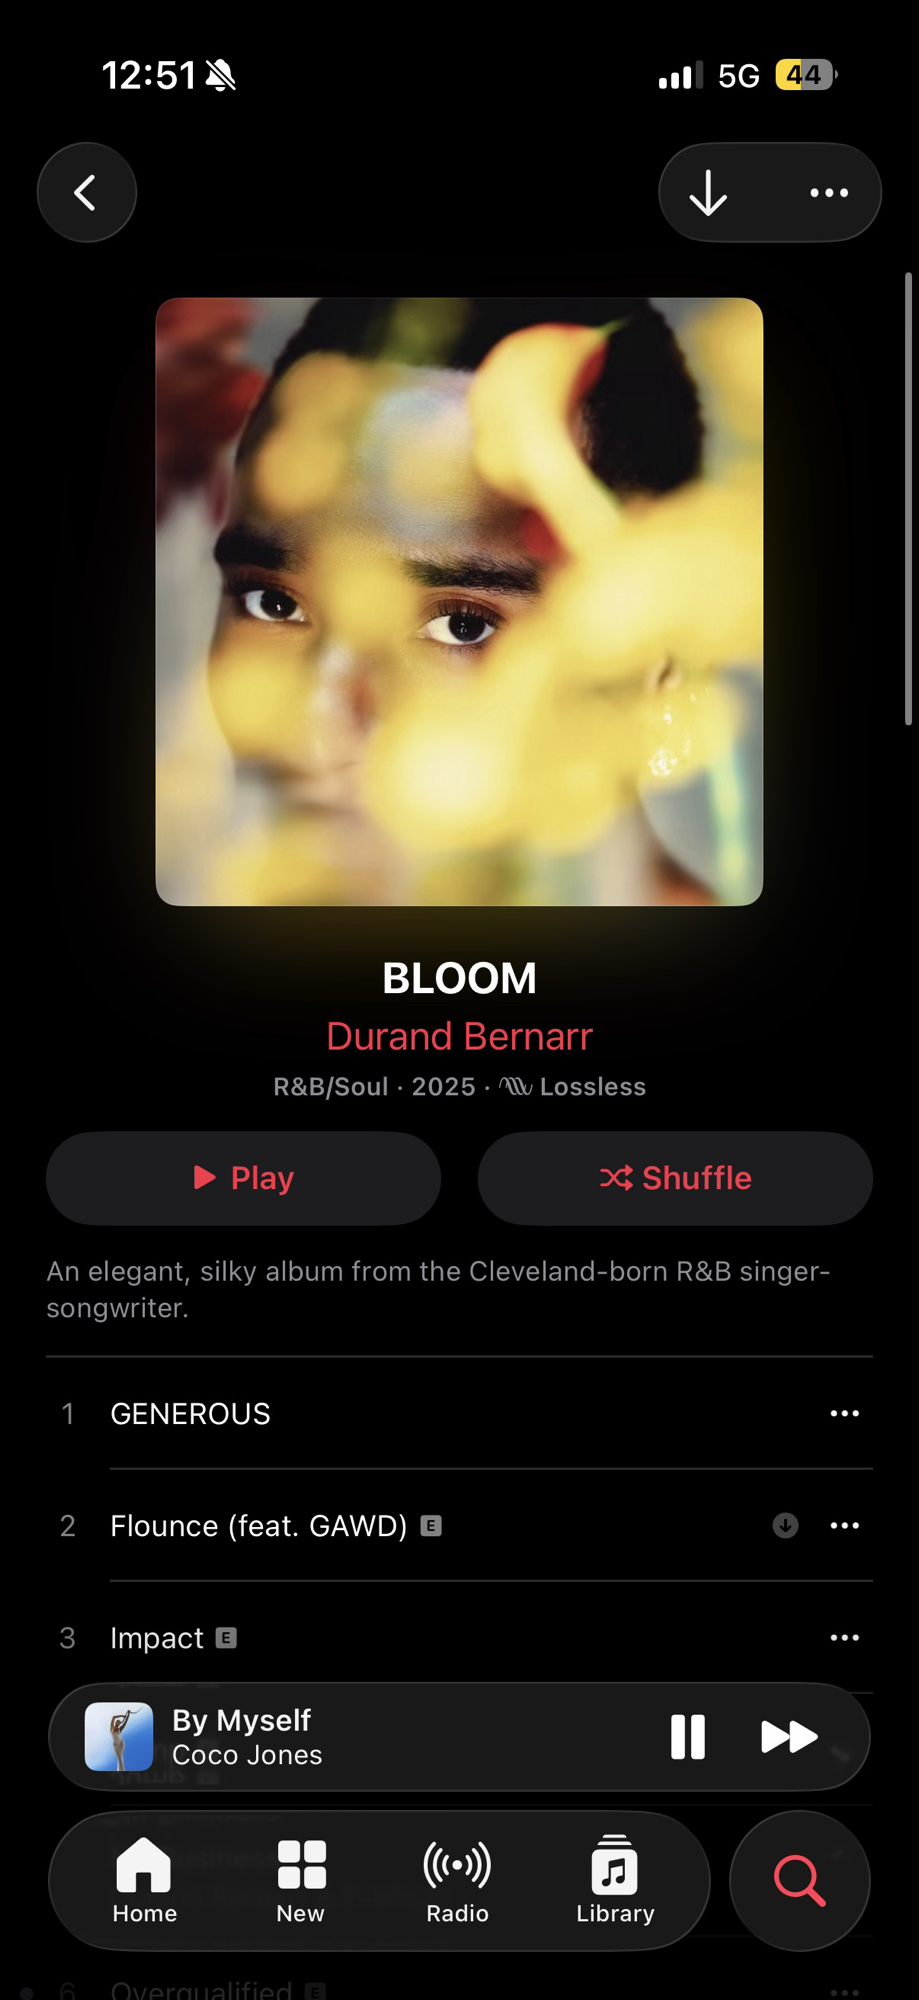Switch to the Radio tab
The width and height of the screenshot is (919, 2000).
click(457, 1880)
